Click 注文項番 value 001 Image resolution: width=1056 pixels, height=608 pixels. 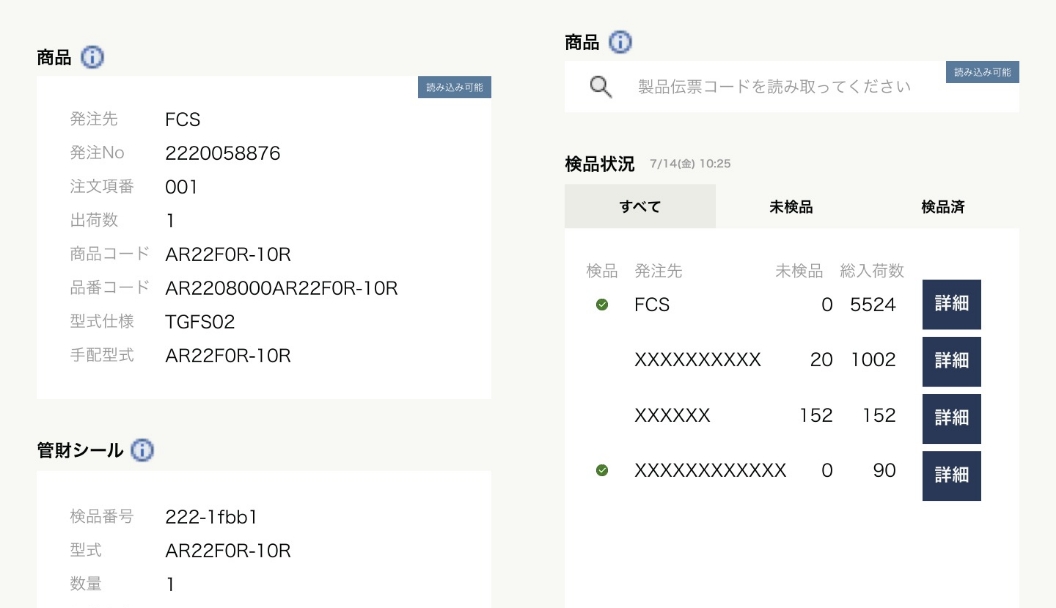[x=181, y=187]
